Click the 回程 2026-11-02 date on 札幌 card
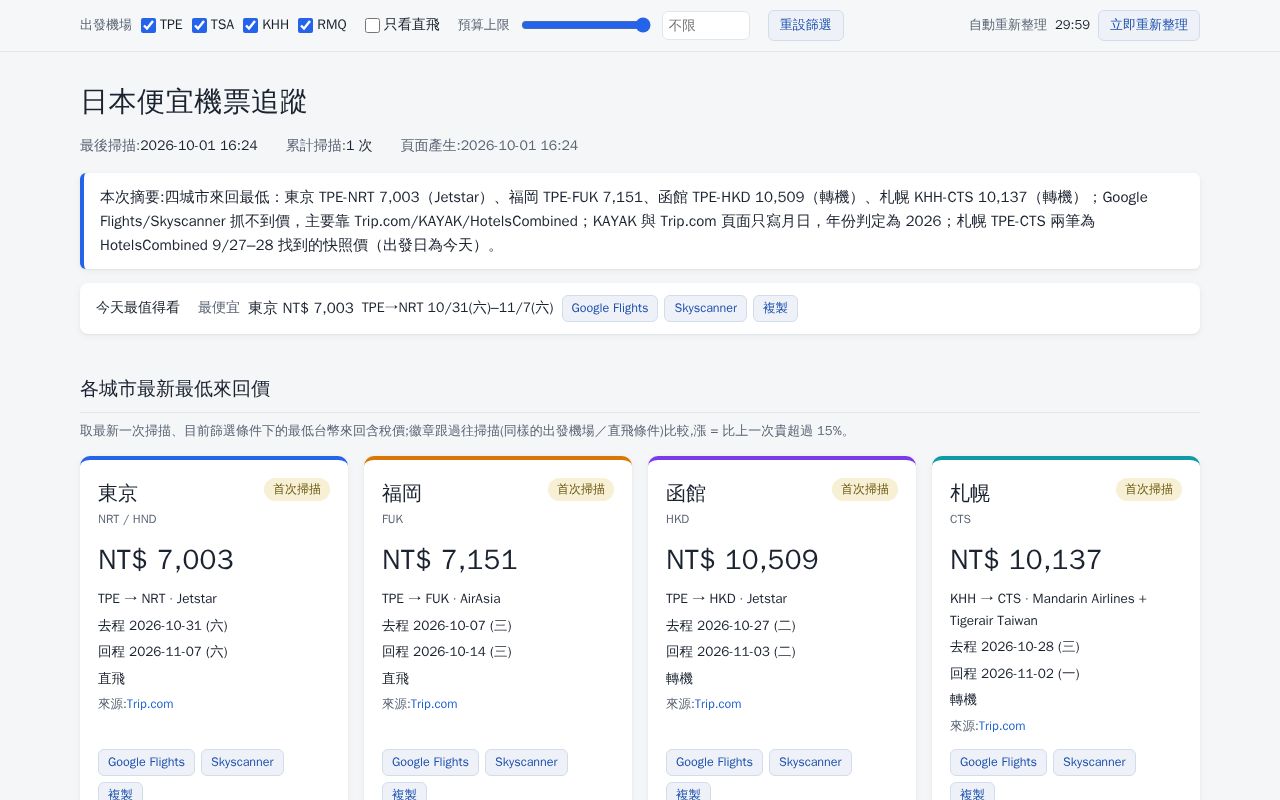This screenshot has height=800, width=1280. (1015, 674)
